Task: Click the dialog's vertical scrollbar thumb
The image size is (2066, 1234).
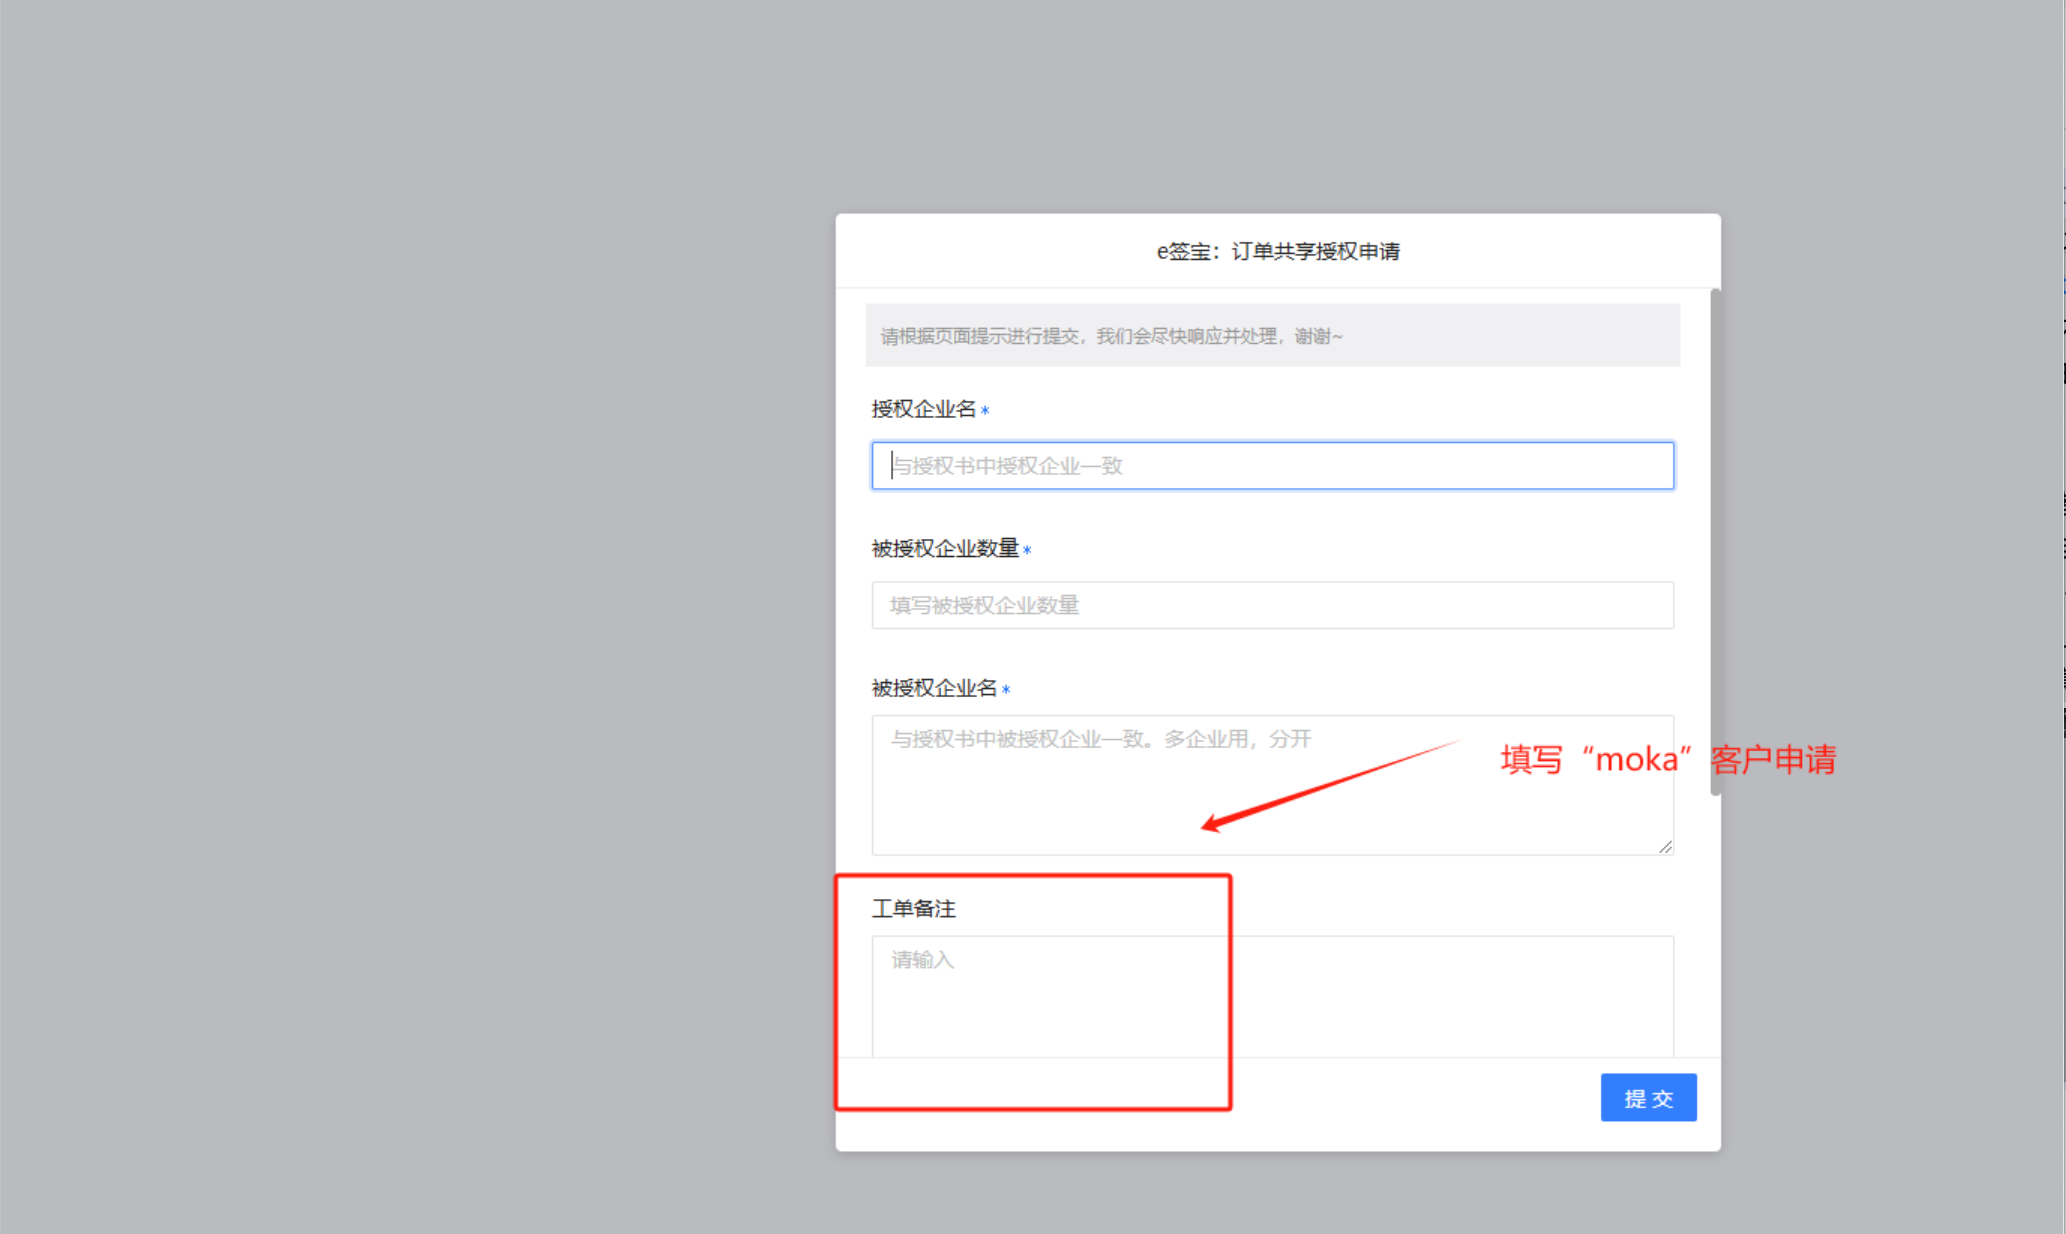Action: tap(1715, 540)
